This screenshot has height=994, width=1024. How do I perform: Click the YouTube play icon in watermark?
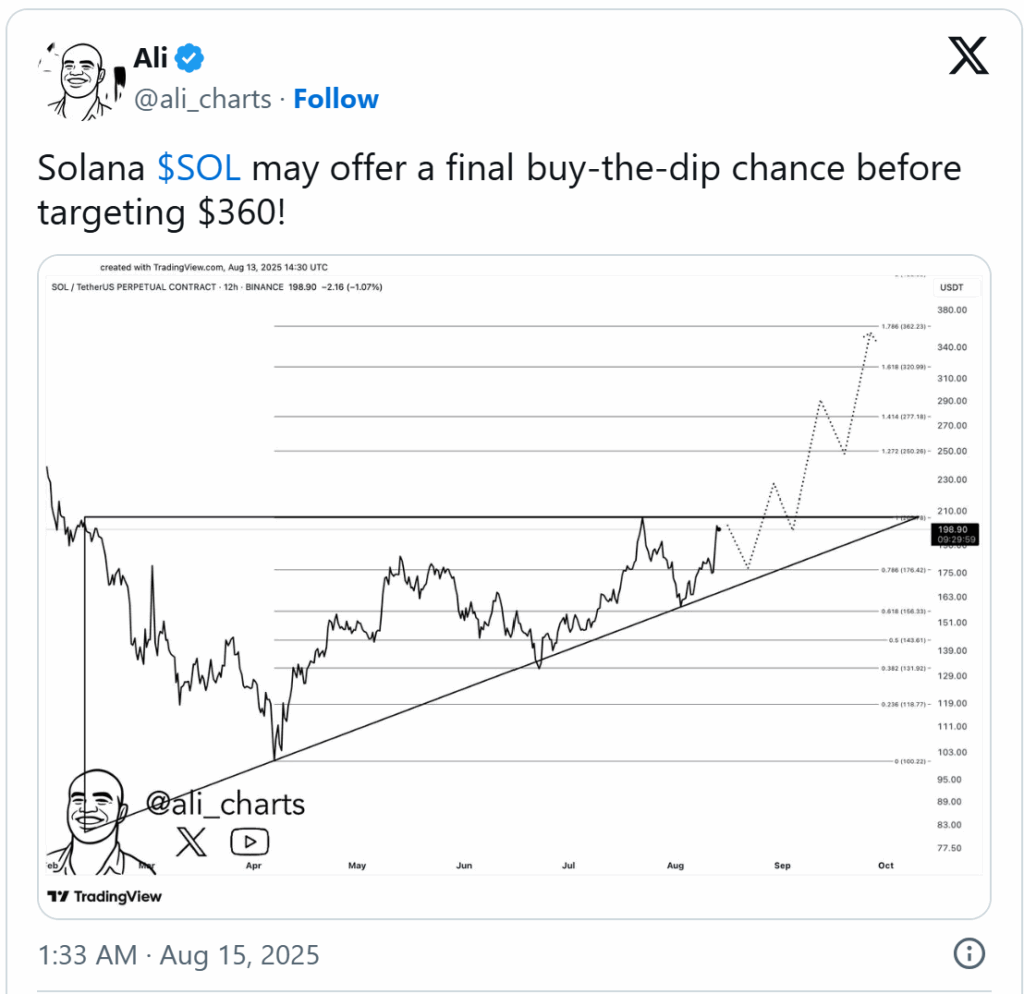click(x=249, y=842)
